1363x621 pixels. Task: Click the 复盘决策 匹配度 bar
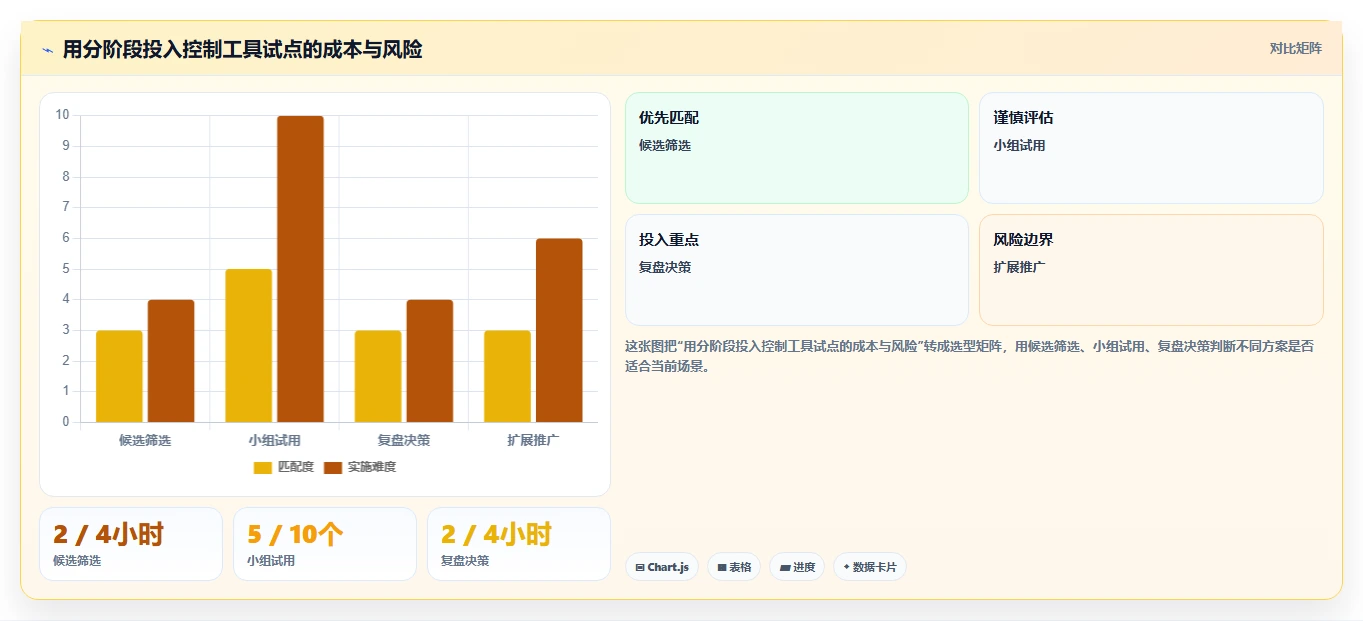378,376
